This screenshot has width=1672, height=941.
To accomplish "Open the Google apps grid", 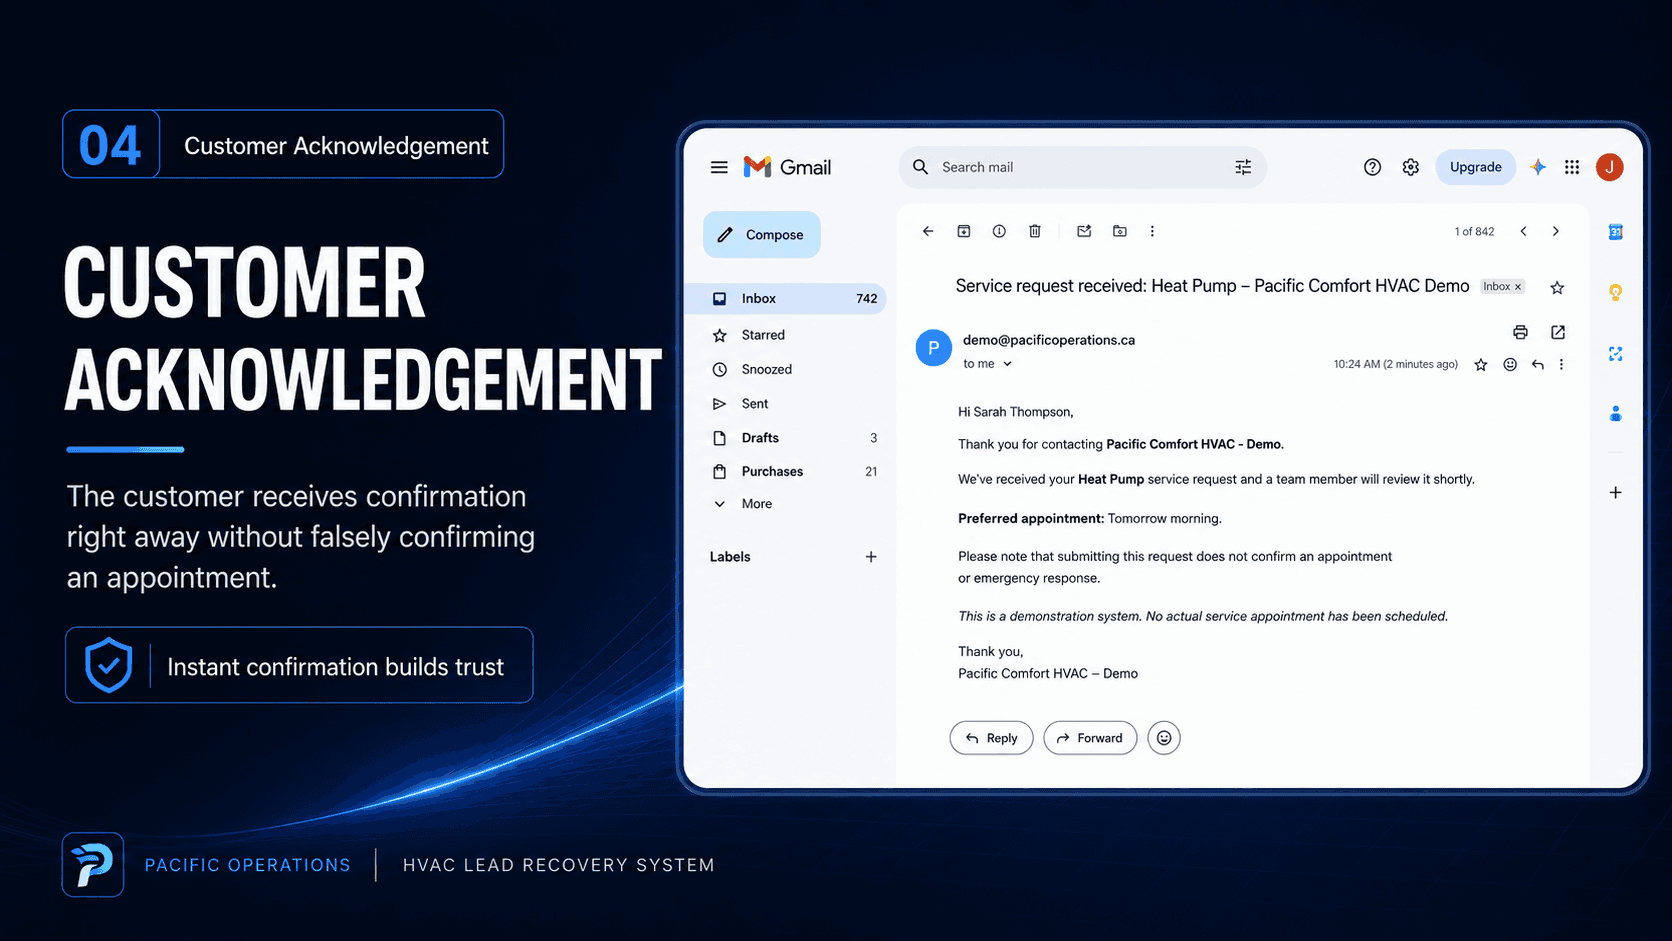I will 1572,167.
